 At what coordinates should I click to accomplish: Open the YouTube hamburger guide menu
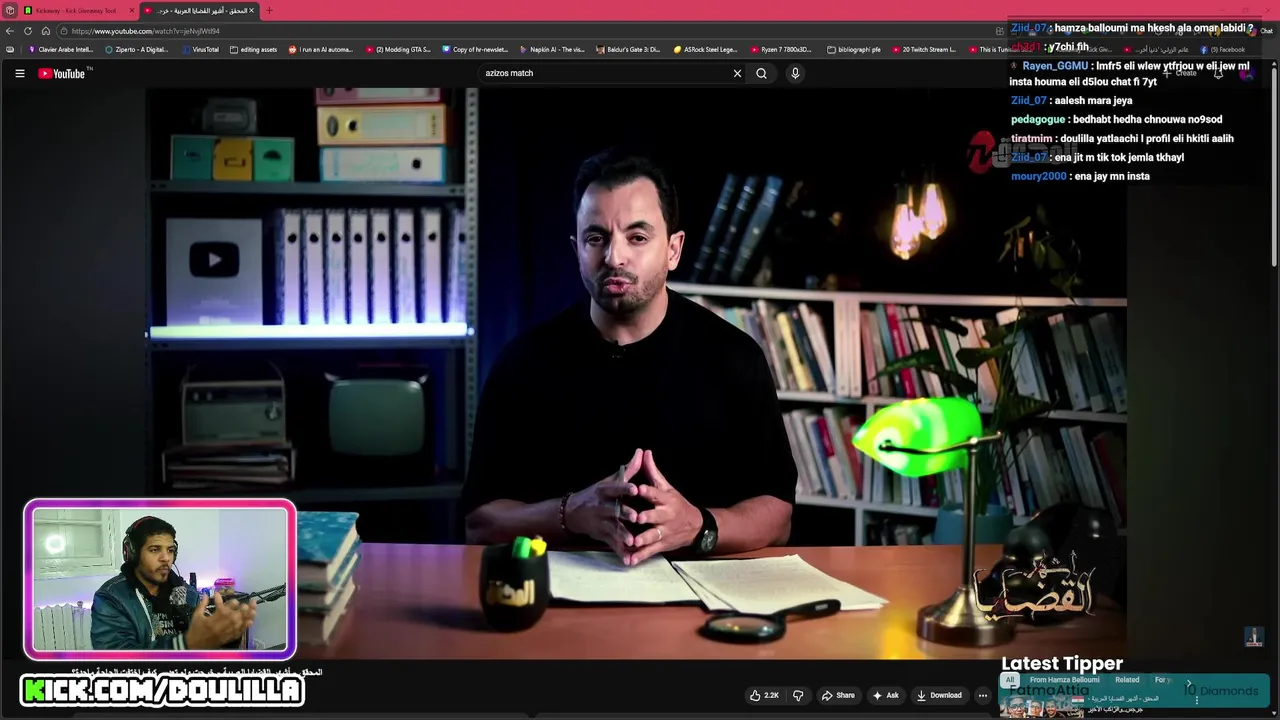click(19, 73)
